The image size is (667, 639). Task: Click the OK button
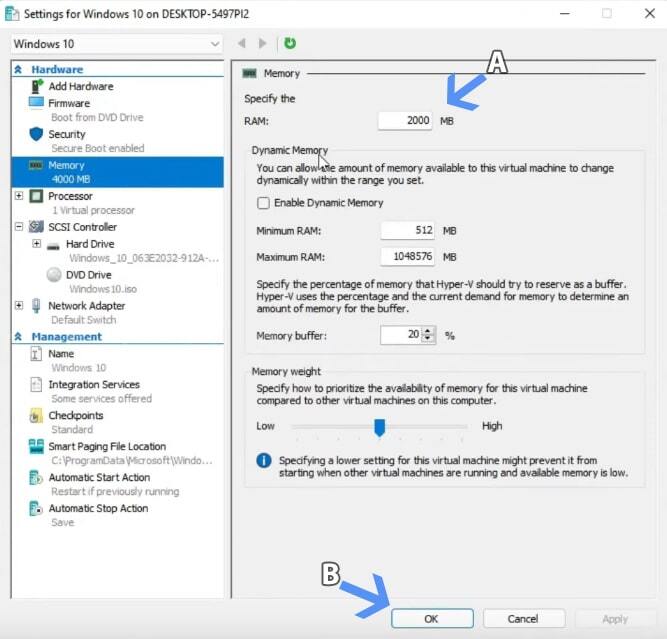coord(432,619)
